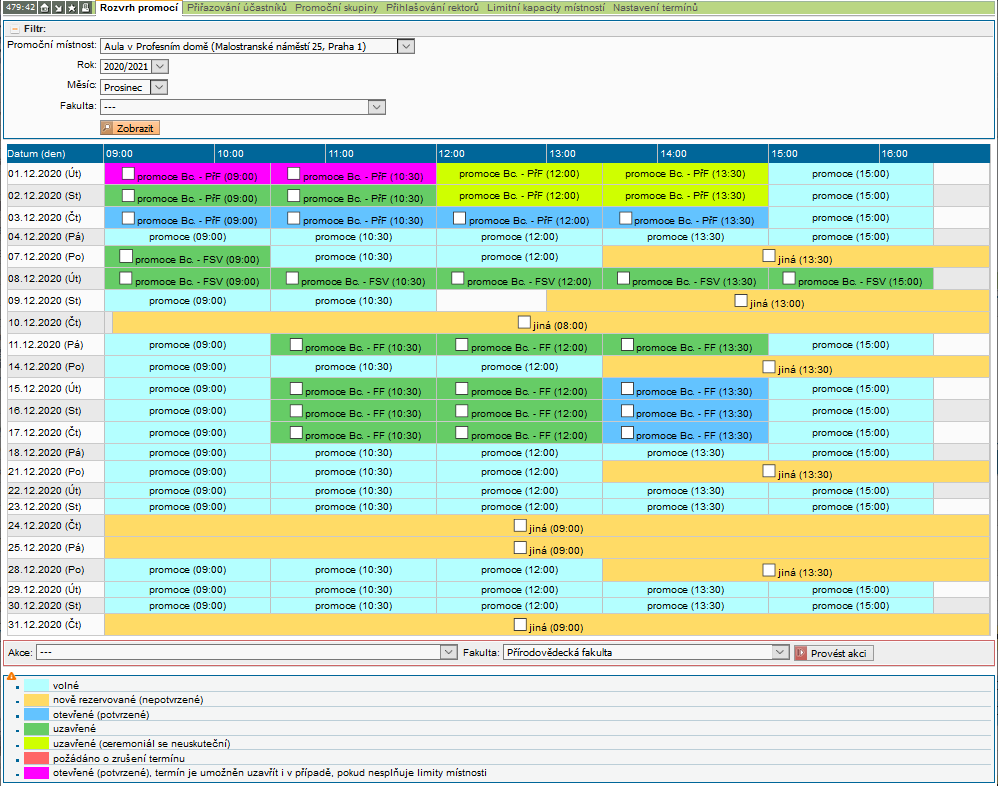This screenshot has width=998, height=786.
Task: Click the star favorites icon
Action: click(71, 8)
